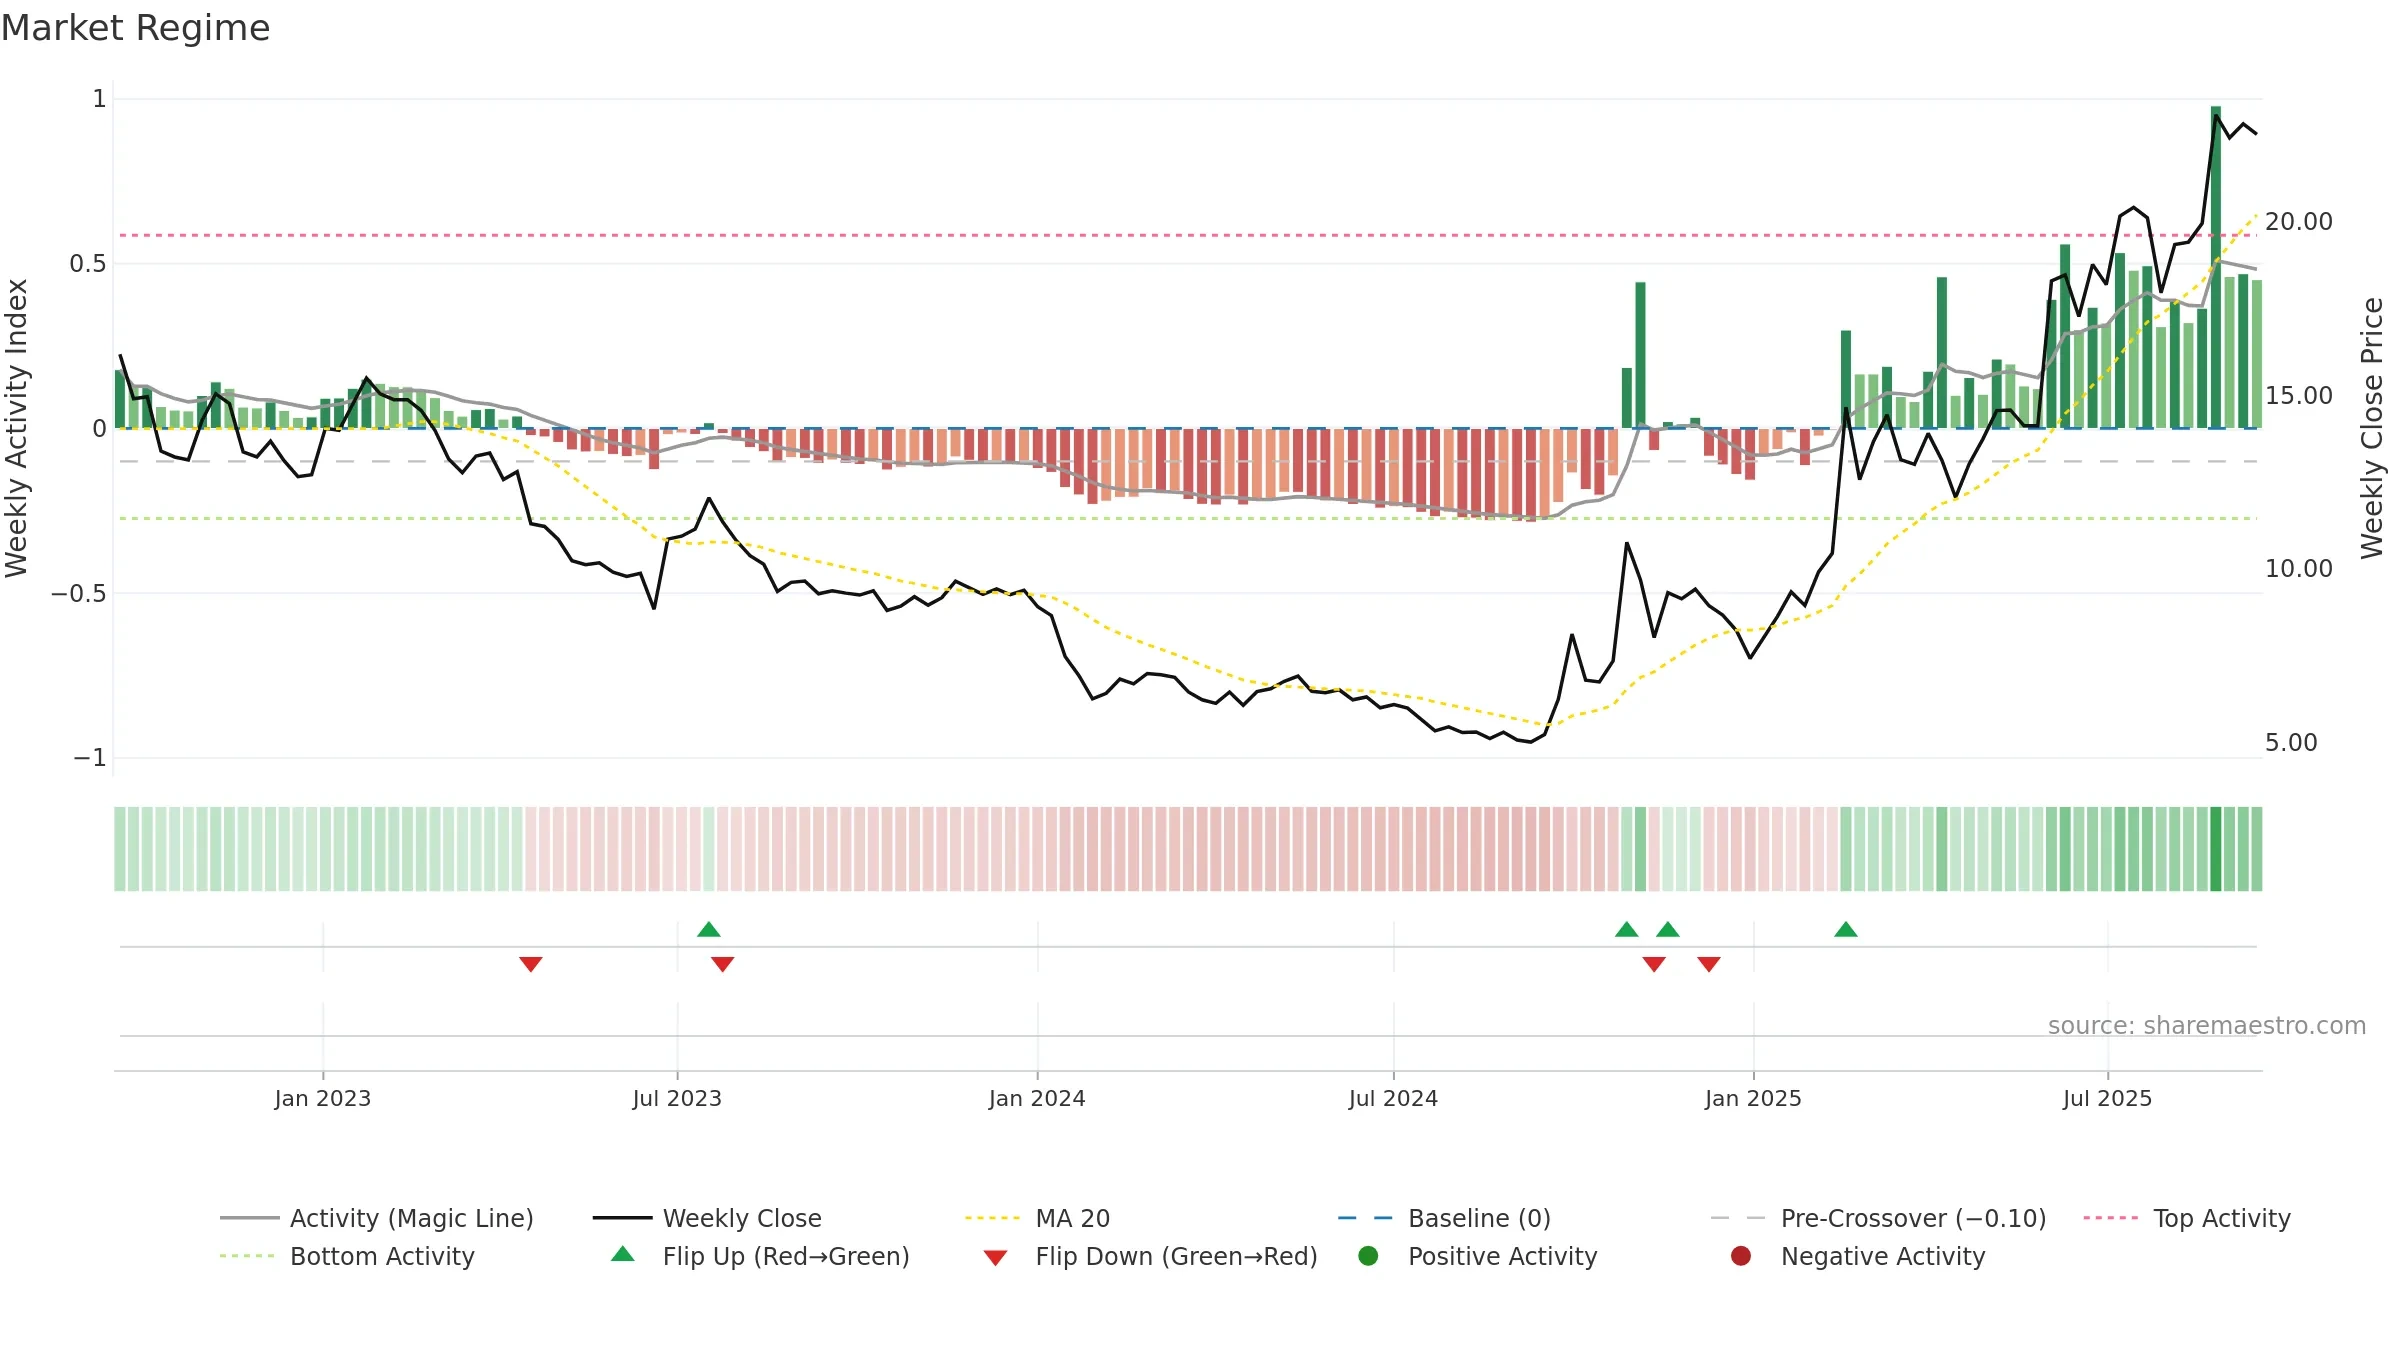The height and width of the screenshot is (1350, 2400).
Task: Click the last red flip-down marker before Jan 2025
Action: click(1709, 964)
